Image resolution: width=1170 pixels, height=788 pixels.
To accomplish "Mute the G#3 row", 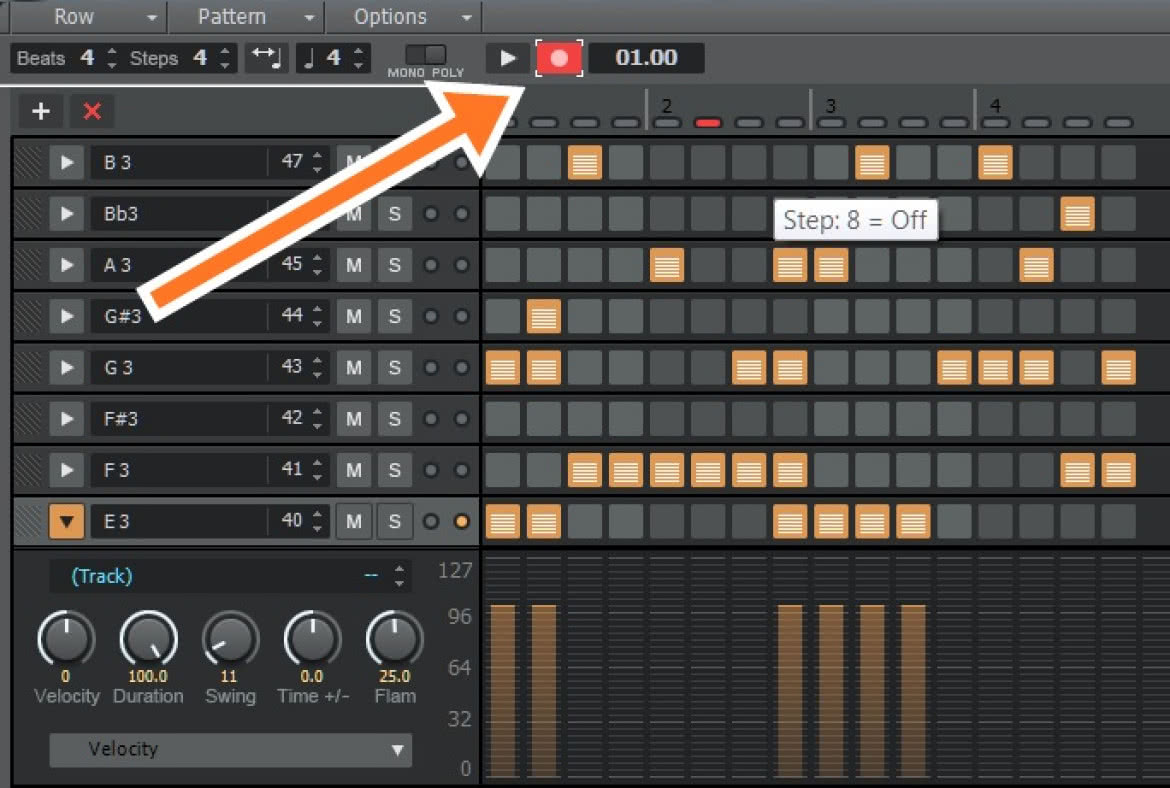I will click(x=354, y=316).
